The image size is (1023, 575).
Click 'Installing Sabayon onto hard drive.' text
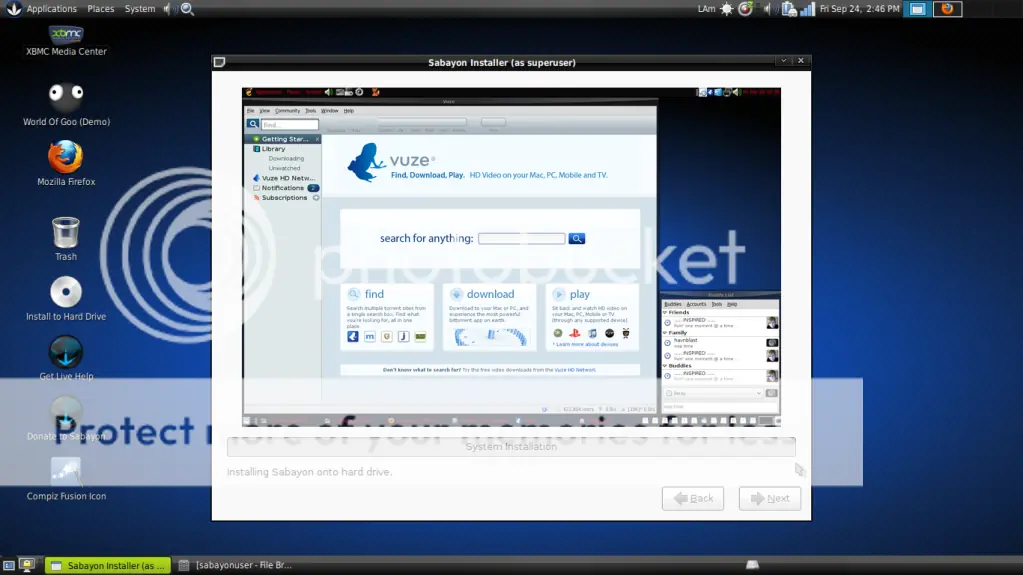(x=309, y=472)
